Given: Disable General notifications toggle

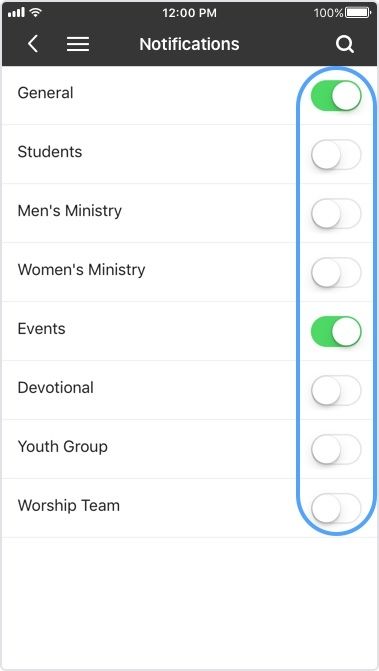Looking at the screenshot, I should (336, 95).
